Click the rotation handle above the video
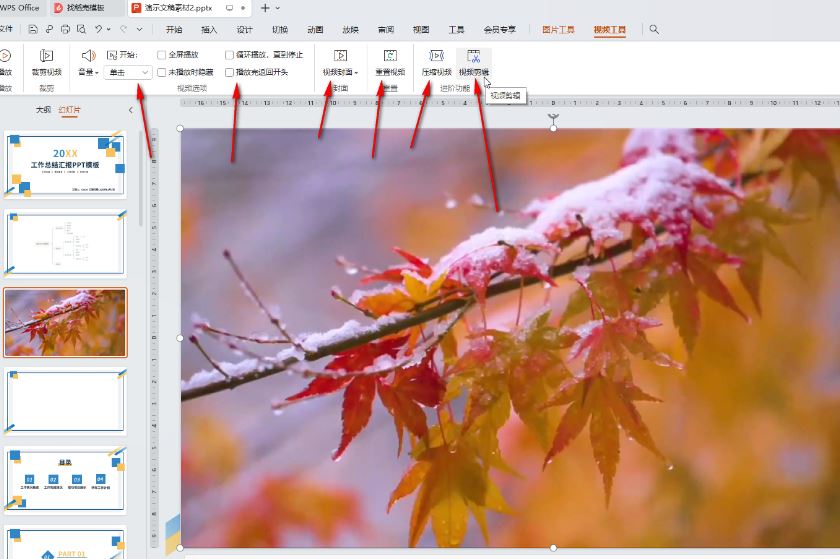Viewport: 840px width, 559px height. click(554, 118)
